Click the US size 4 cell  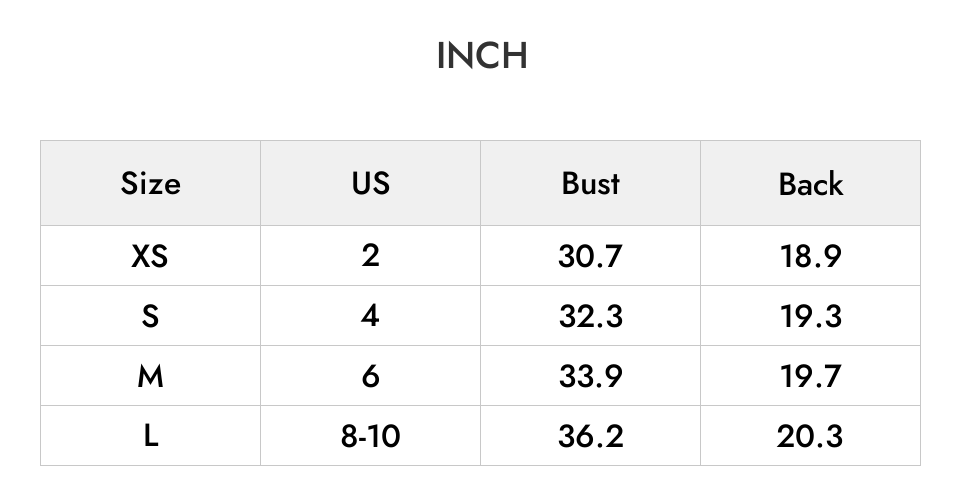370,316
